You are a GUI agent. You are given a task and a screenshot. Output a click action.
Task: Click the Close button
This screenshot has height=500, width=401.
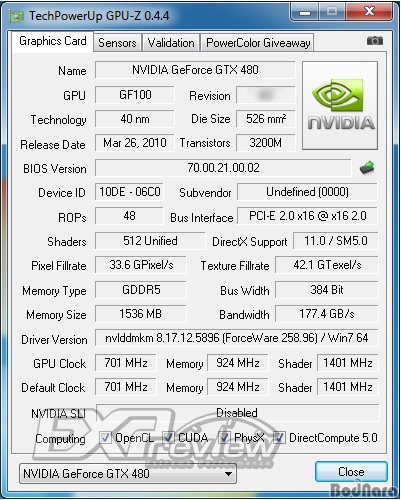[x=351, y=472]
